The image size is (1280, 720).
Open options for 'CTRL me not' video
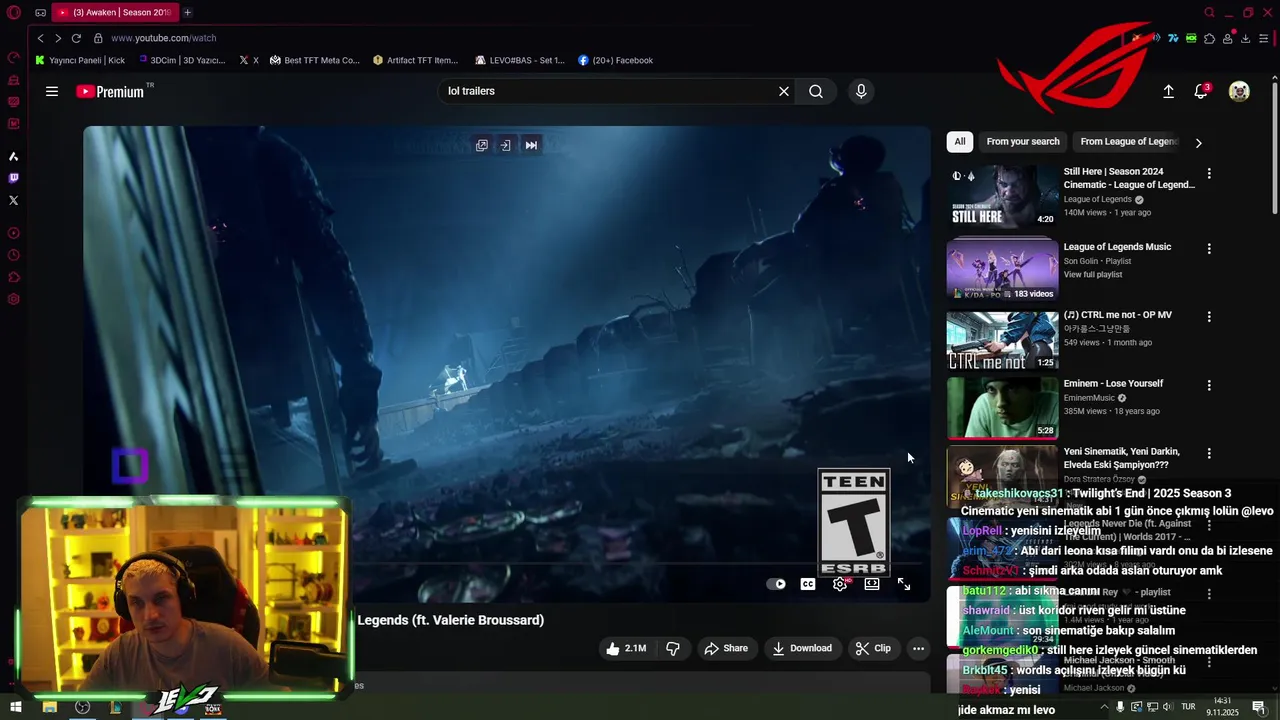(x=1209, y=316)
